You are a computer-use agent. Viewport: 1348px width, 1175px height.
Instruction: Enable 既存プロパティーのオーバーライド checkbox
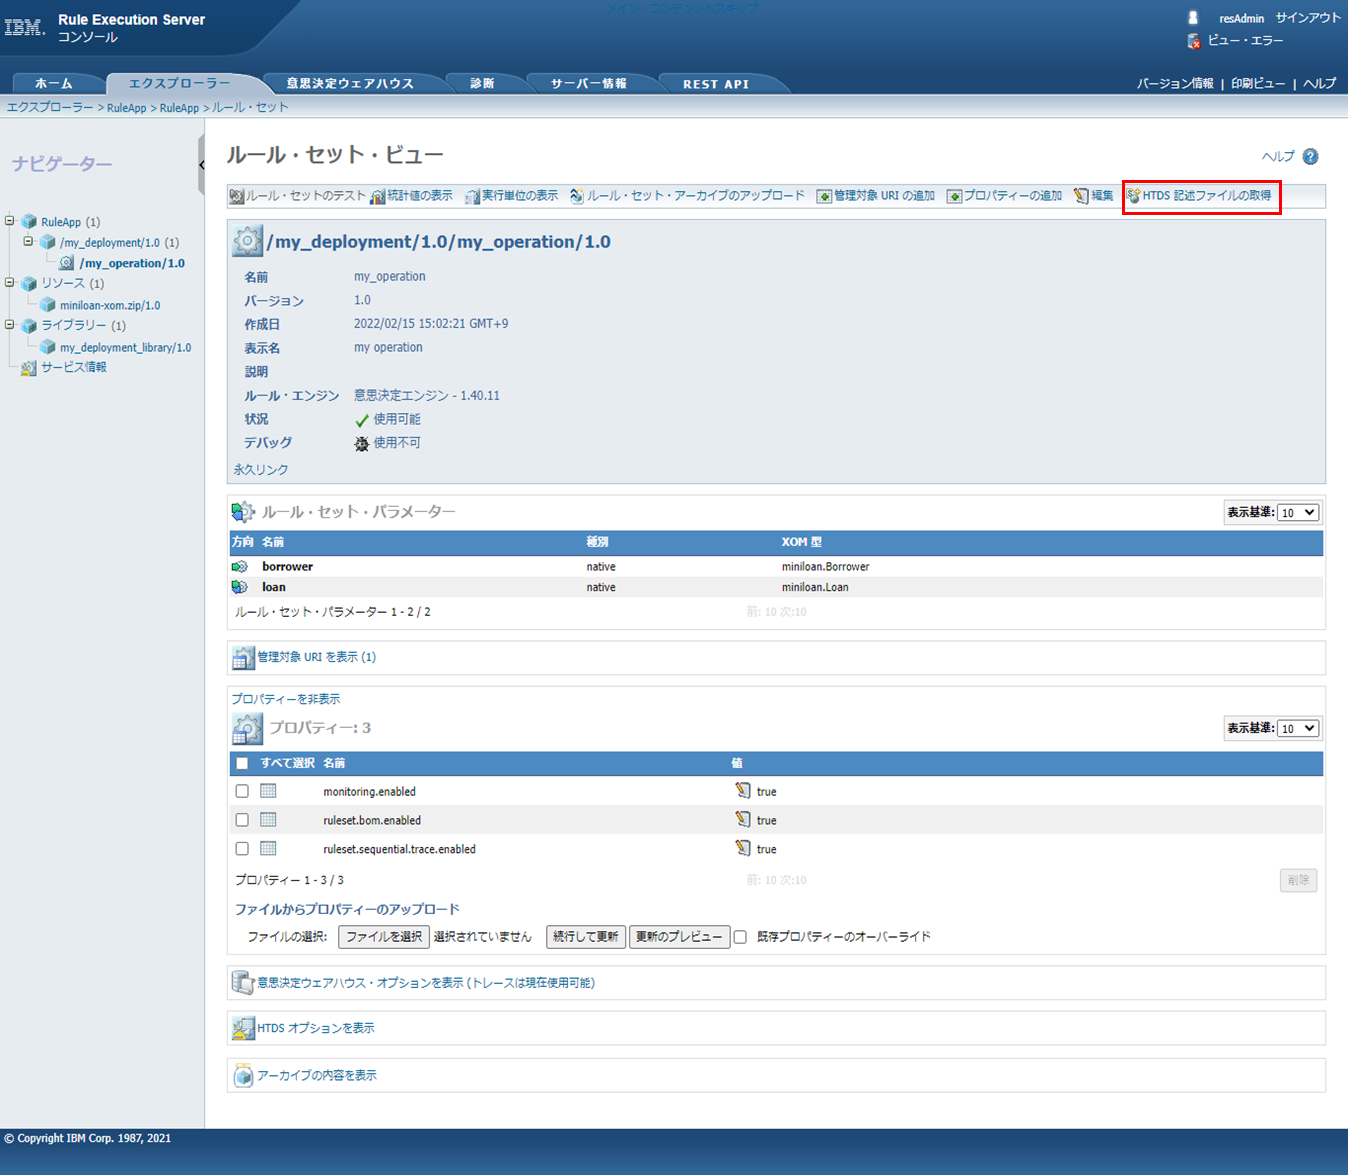(x=741, y=937)
